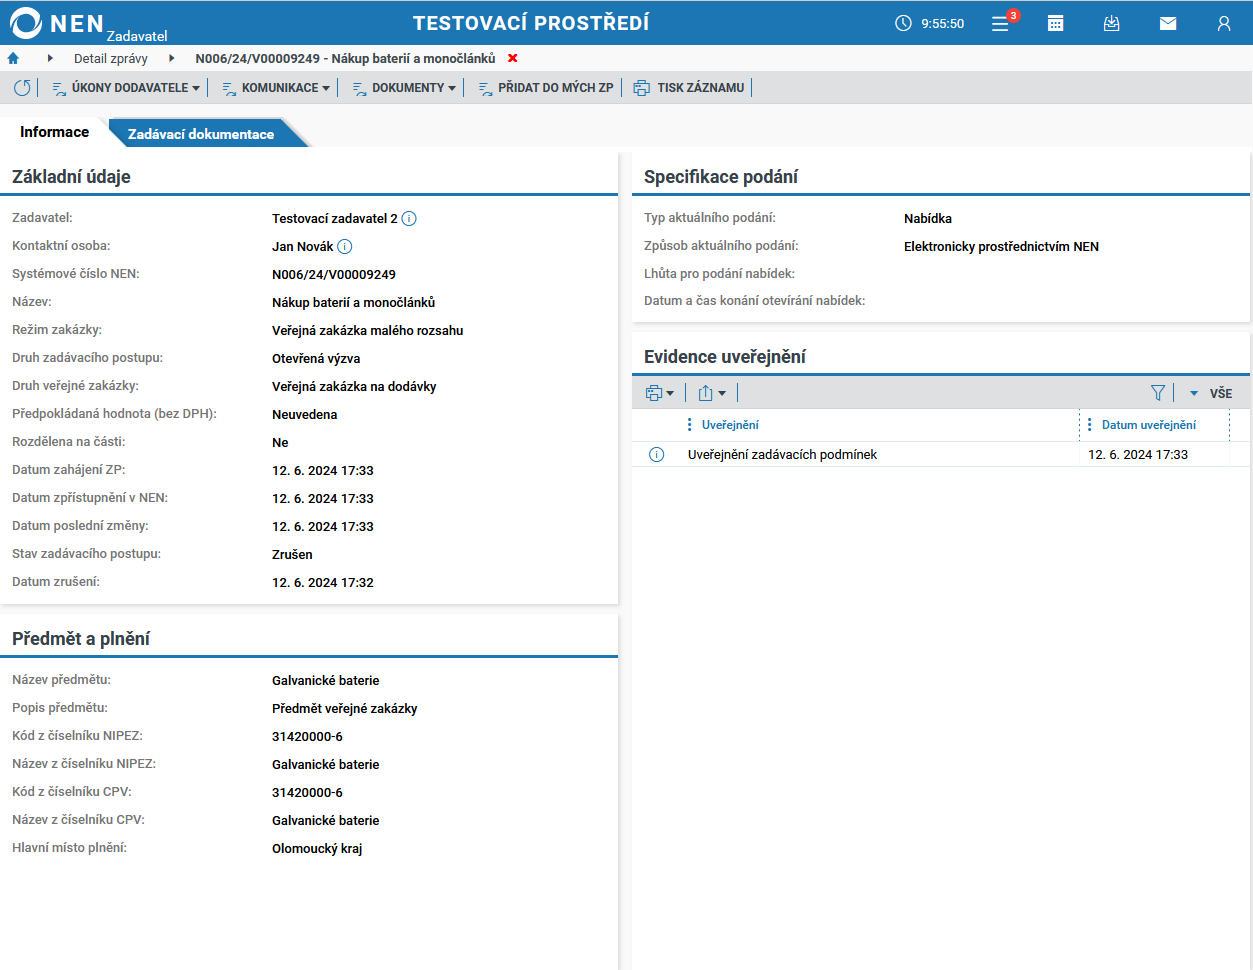This screenshot has height=970, width=1253.
Task: Click the refresh icon in toolbar
Action: [22, 88]
